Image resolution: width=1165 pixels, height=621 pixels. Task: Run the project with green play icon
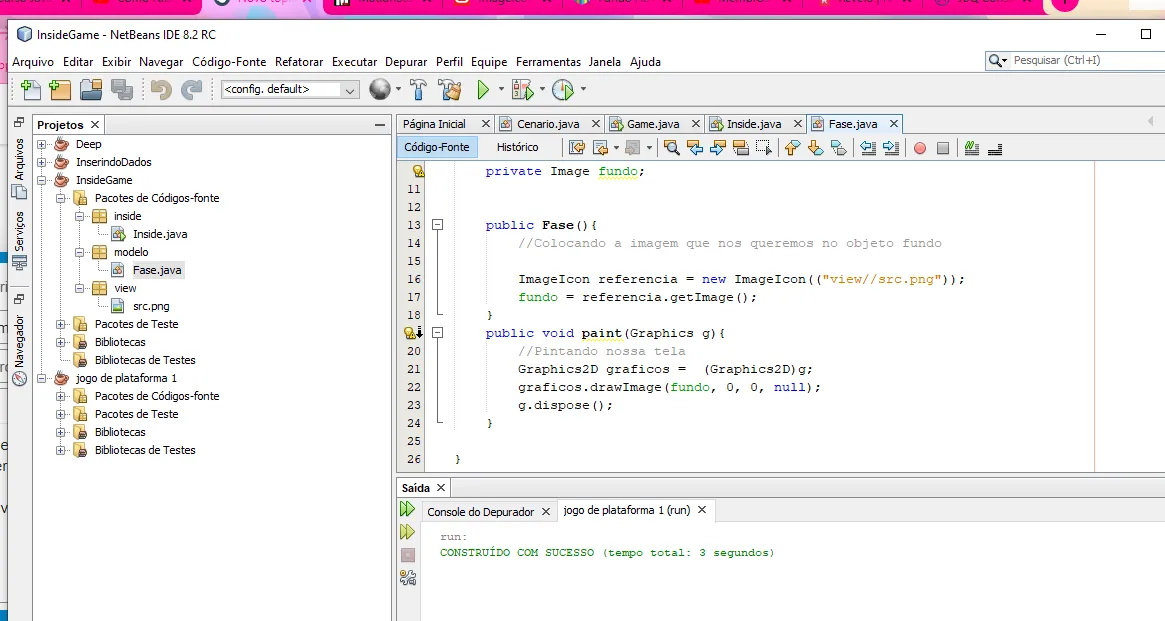coord(483,90)
